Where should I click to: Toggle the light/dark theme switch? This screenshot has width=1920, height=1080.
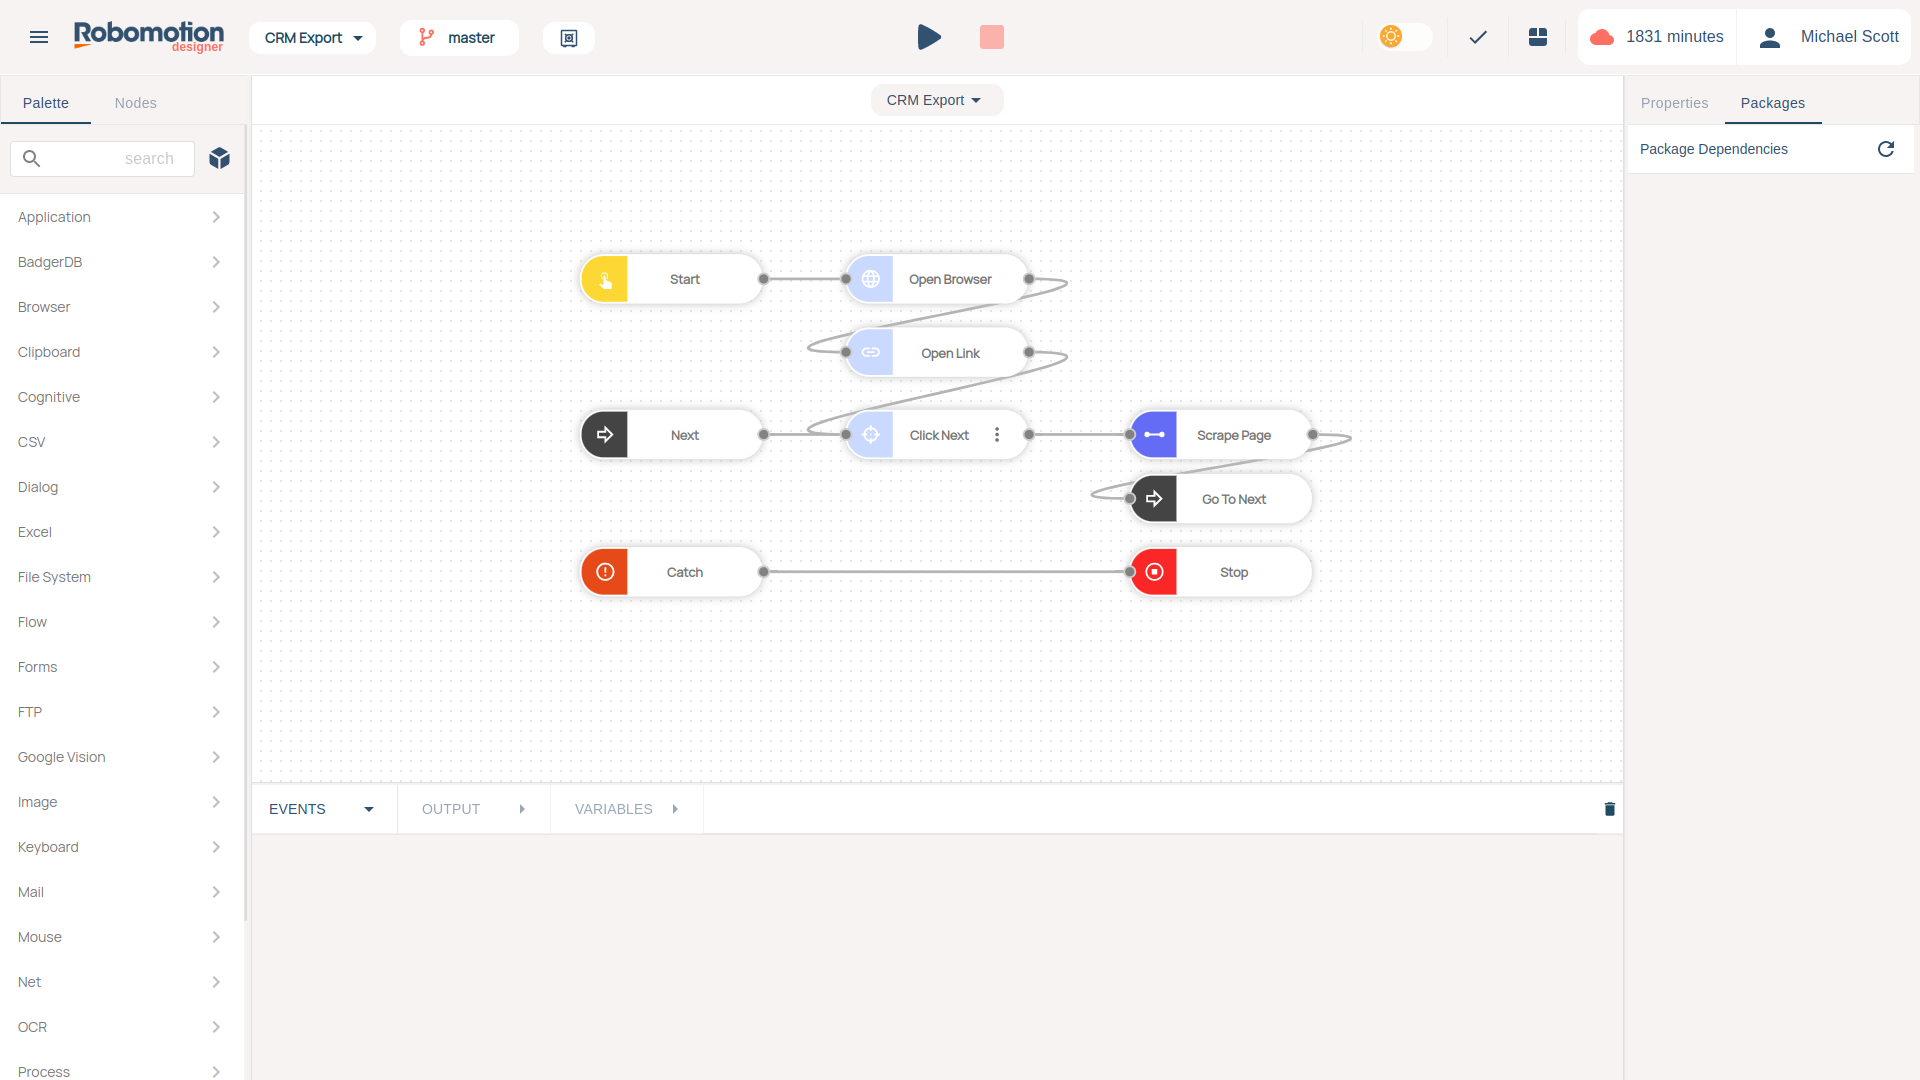pos(1404,37)
